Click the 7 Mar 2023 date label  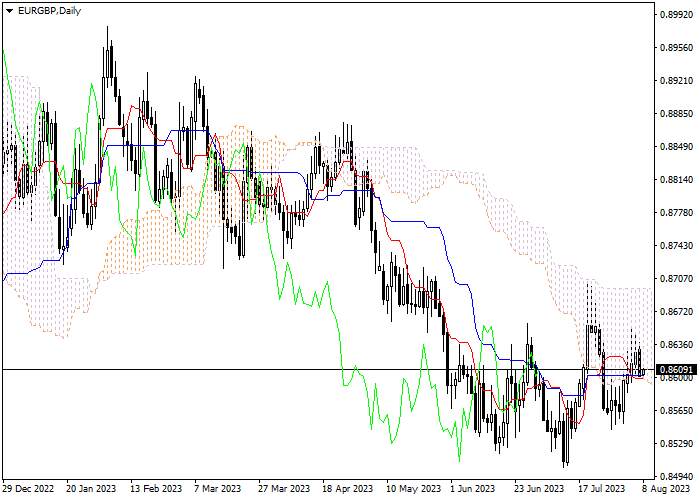pyautogui.click(x=217, y=488)
